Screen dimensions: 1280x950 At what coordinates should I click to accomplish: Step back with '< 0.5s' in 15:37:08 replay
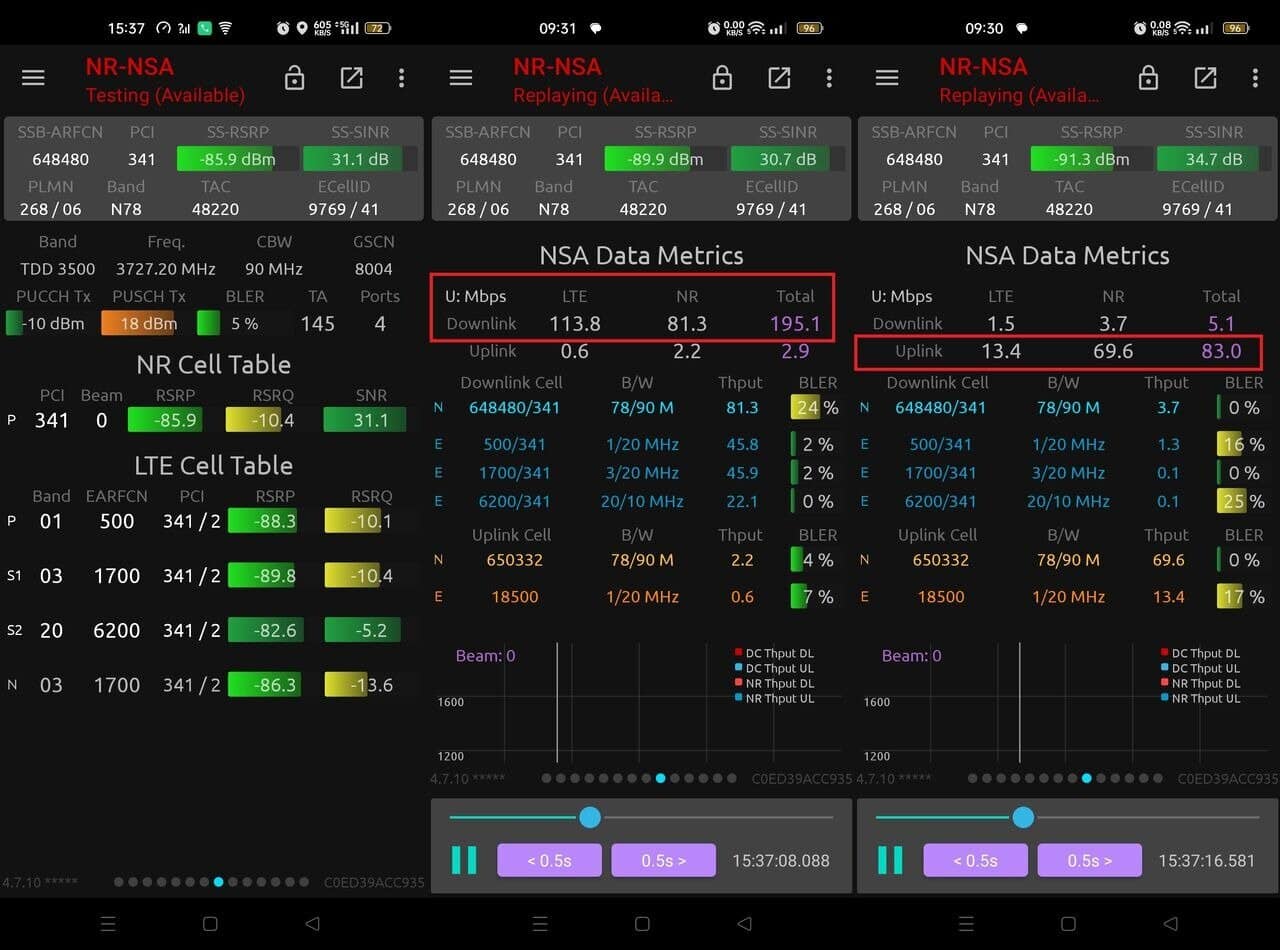point(549,860)
